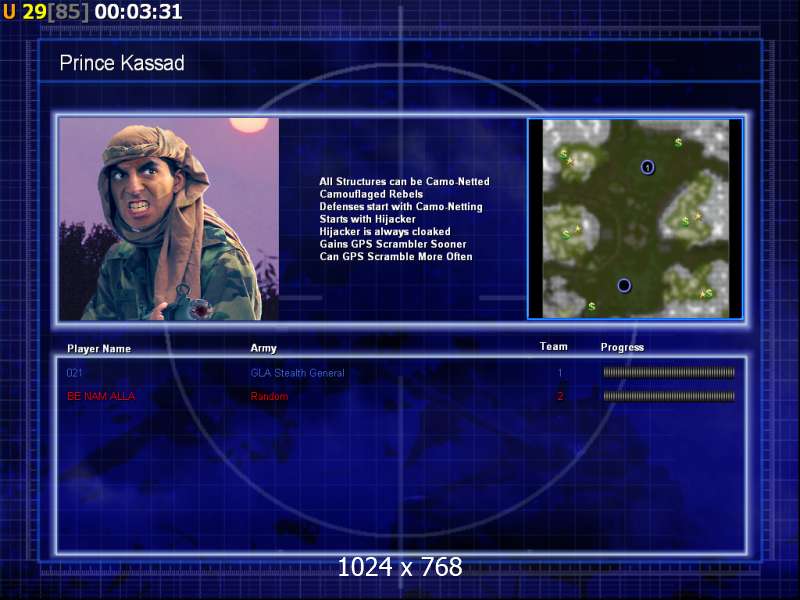Click the GLA Stealth General army entry
The image size is (800, 600).
point(297,373)
